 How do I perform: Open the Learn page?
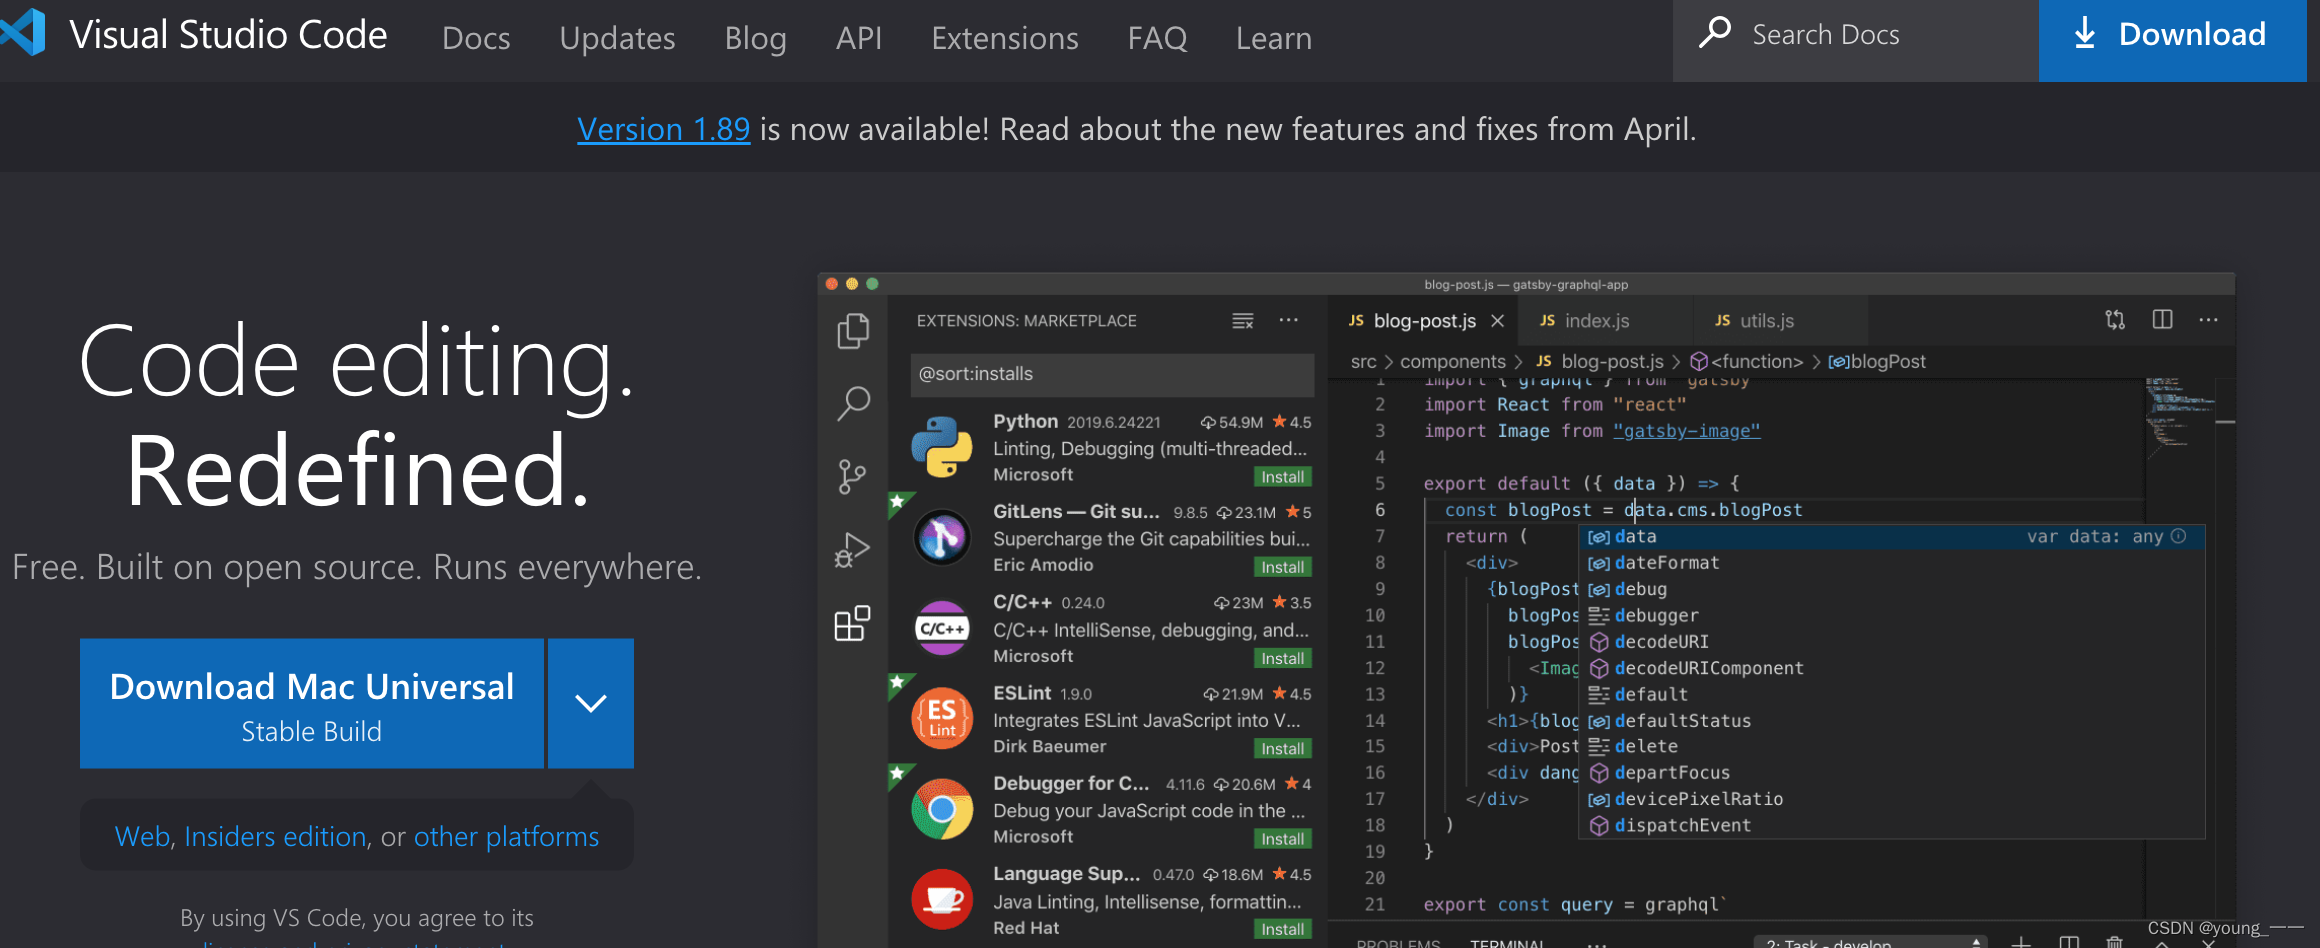click(1273, 38)
